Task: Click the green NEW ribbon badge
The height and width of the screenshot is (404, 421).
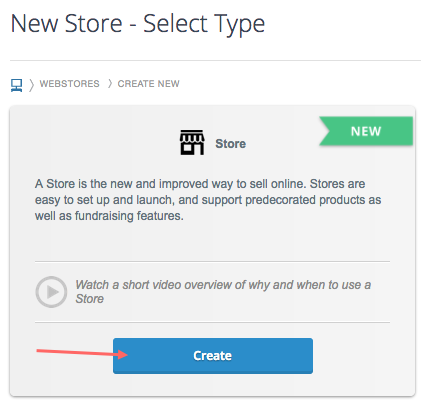Action: point(366,131)
